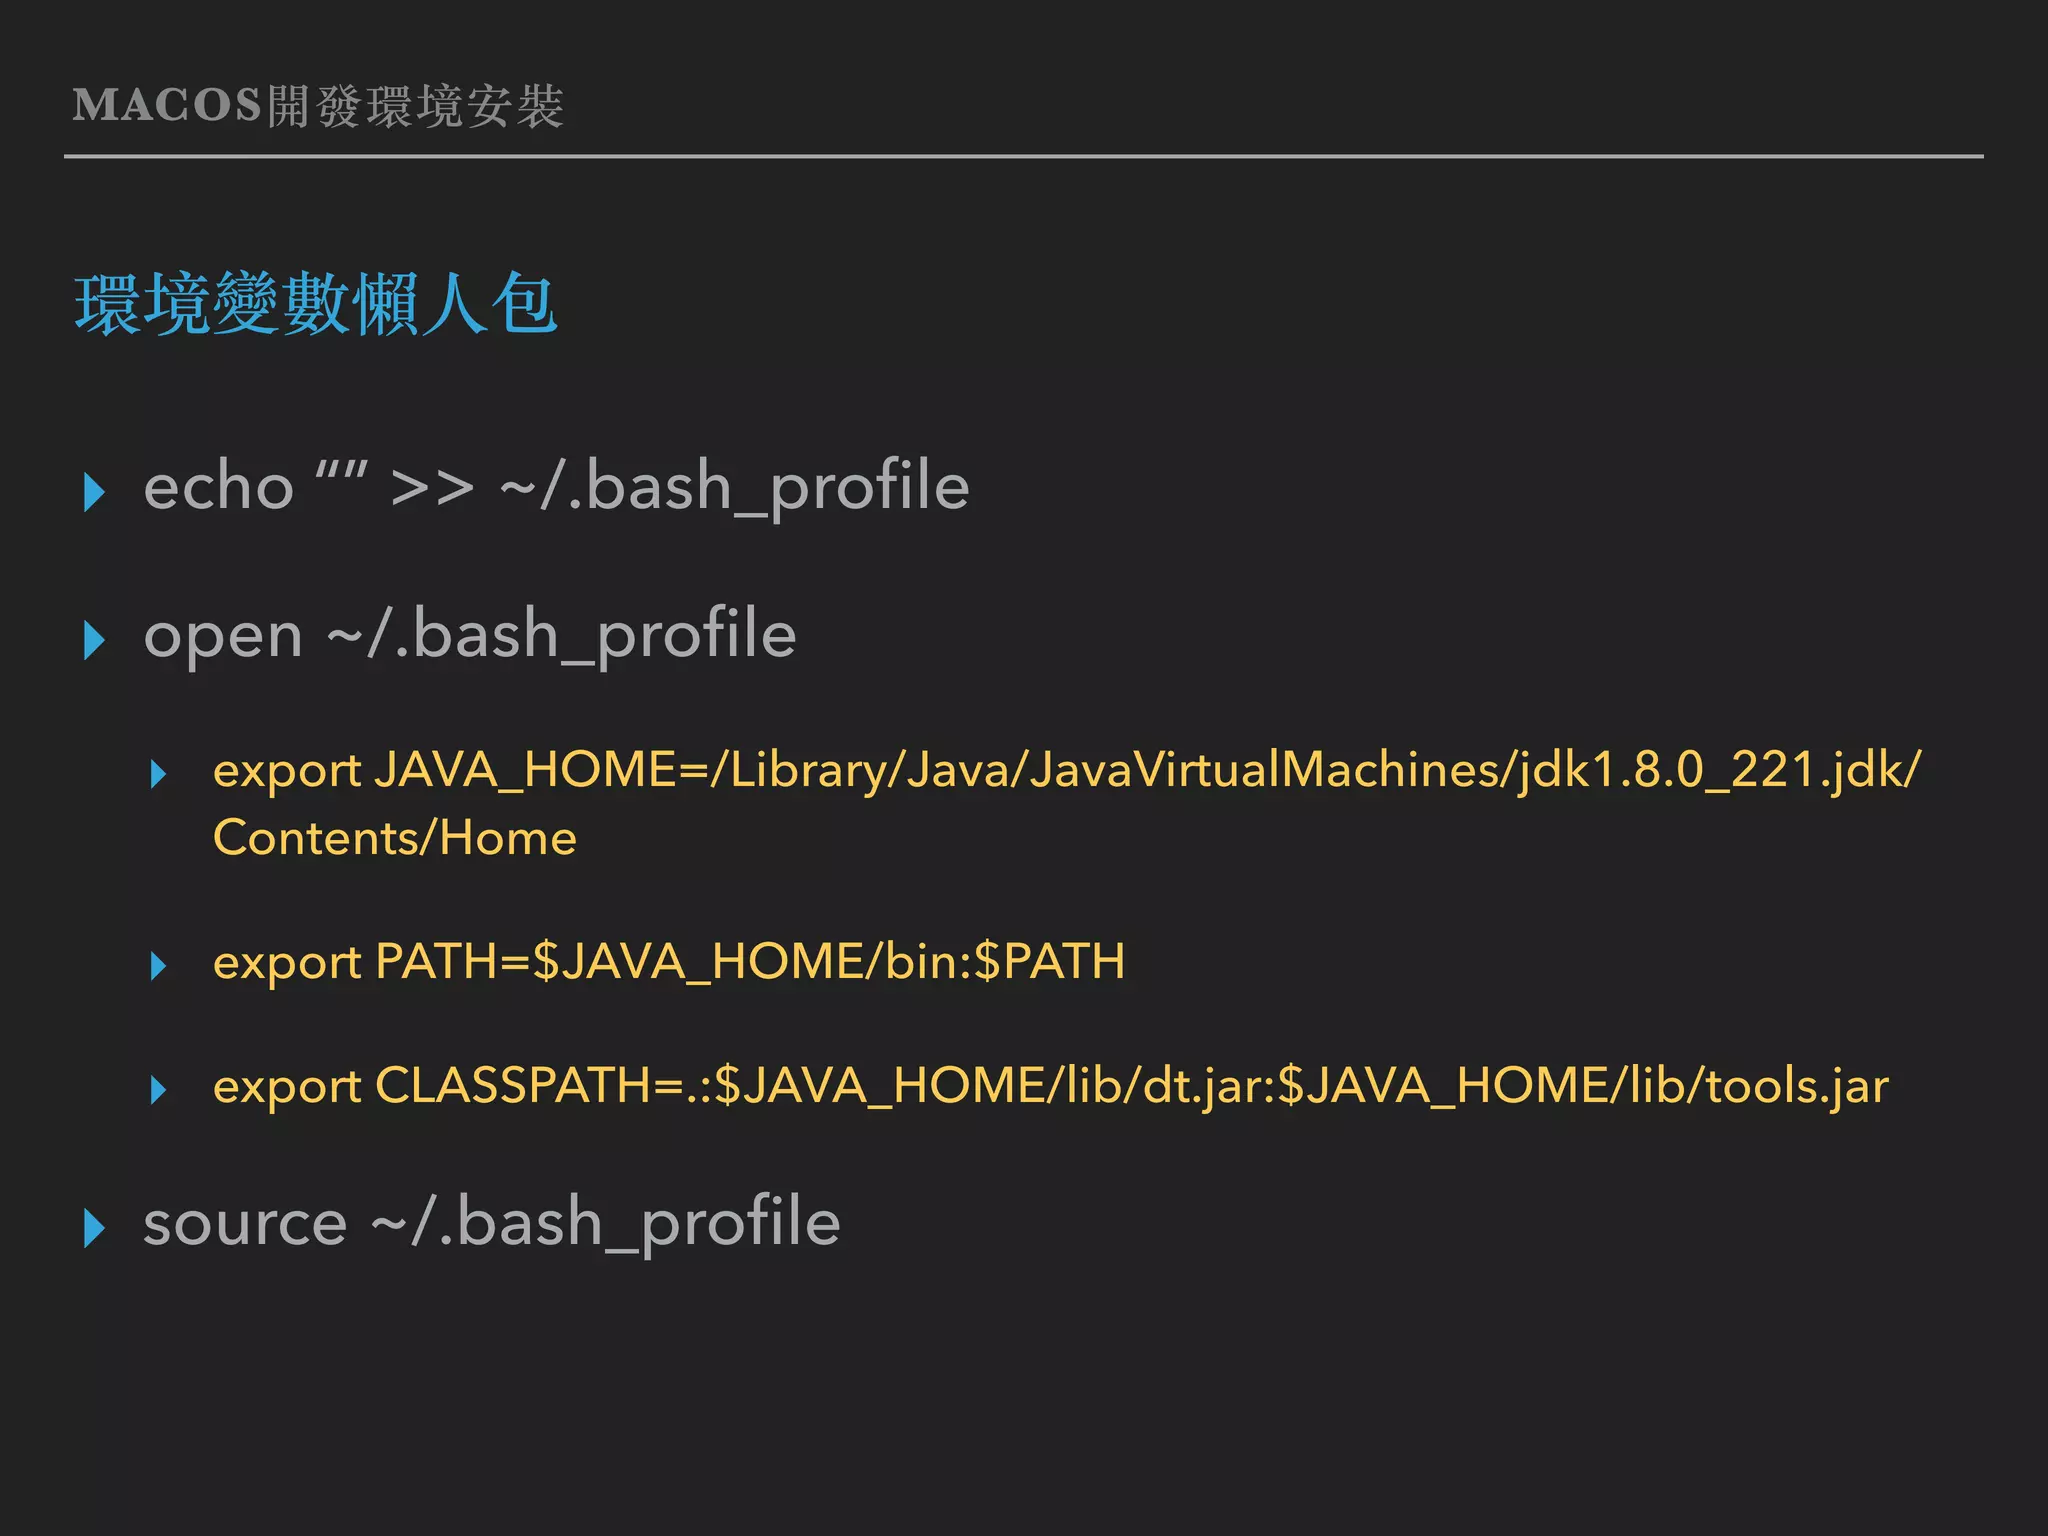
Task: Click the bullet arrow beside "export PATH"
Action: point(158,966)
